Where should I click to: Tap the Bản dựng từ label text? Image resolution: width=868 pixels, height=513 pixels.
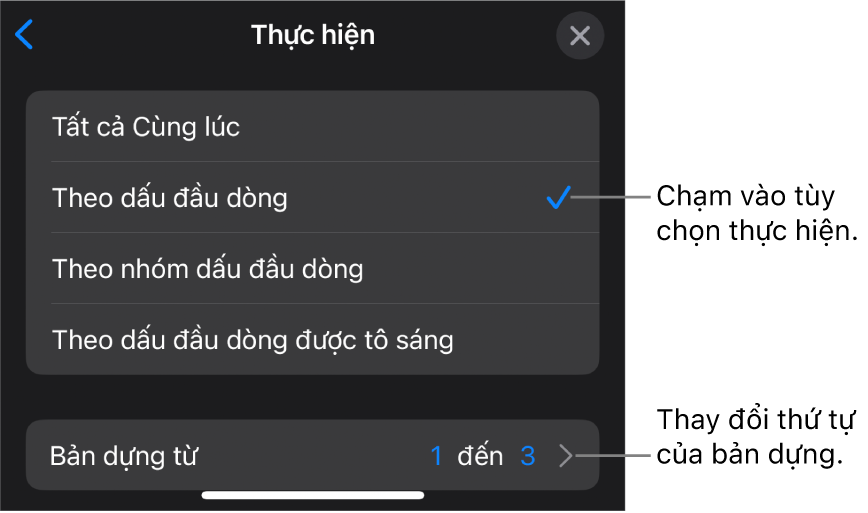tap(124, 457)
